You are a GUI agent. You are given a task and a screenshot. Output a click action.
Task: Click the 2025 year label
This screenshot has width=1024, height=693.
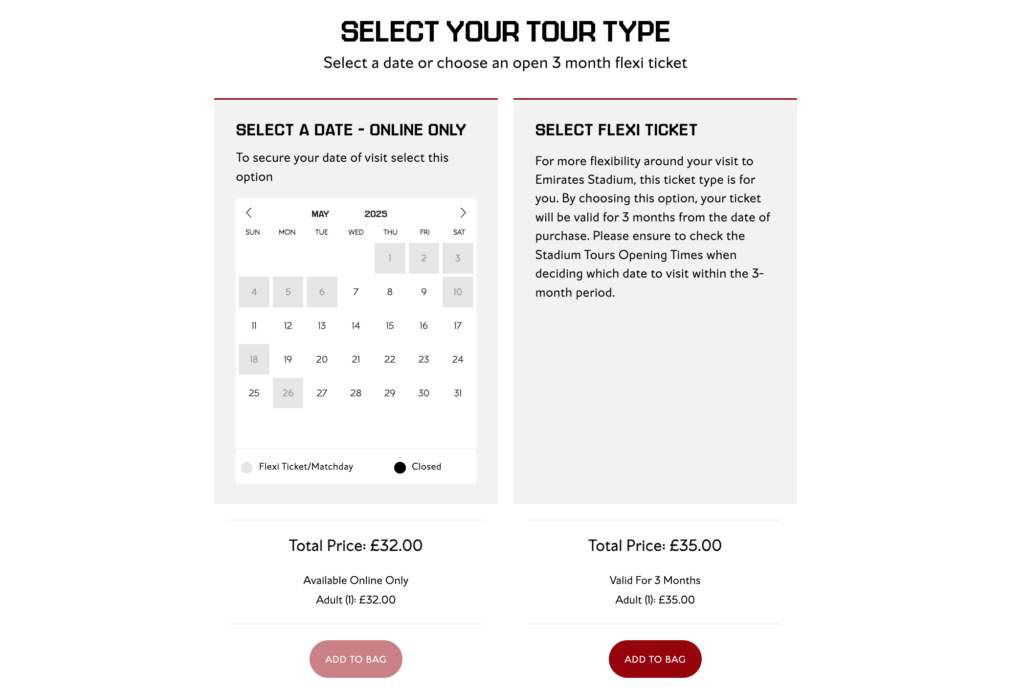376,214
